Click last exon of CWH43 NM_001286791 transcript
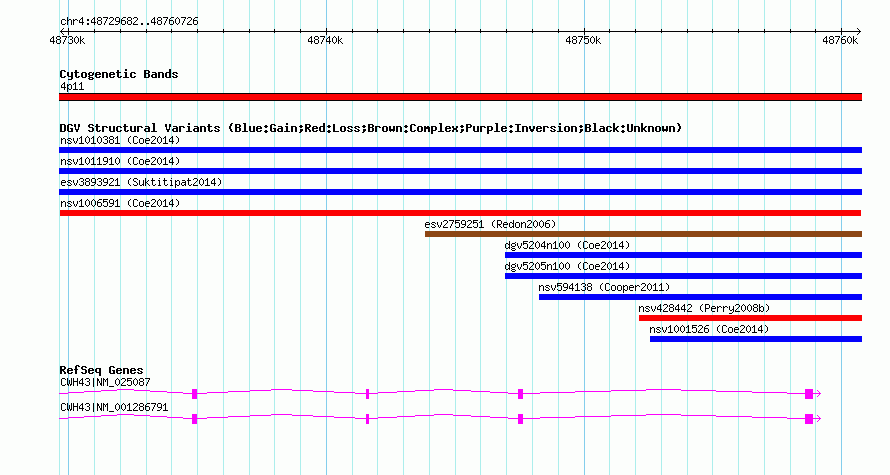The image size is (890, 475). (809, 419)
